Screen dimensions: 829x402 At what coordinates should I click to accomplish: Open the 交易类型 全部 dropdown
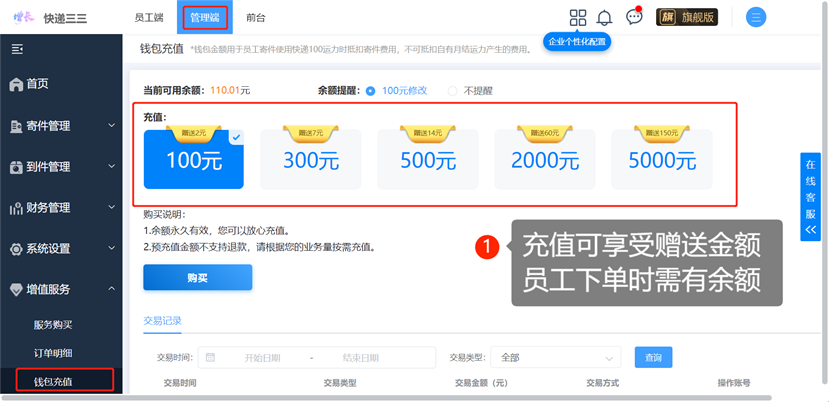[x=556, y=358]
